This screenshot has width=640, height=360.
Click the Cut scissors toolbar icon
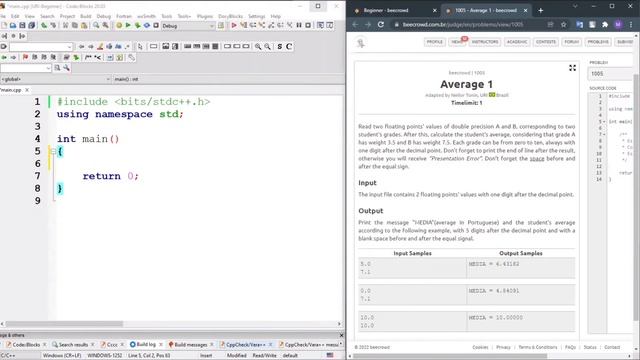click(x=65, y=25)
